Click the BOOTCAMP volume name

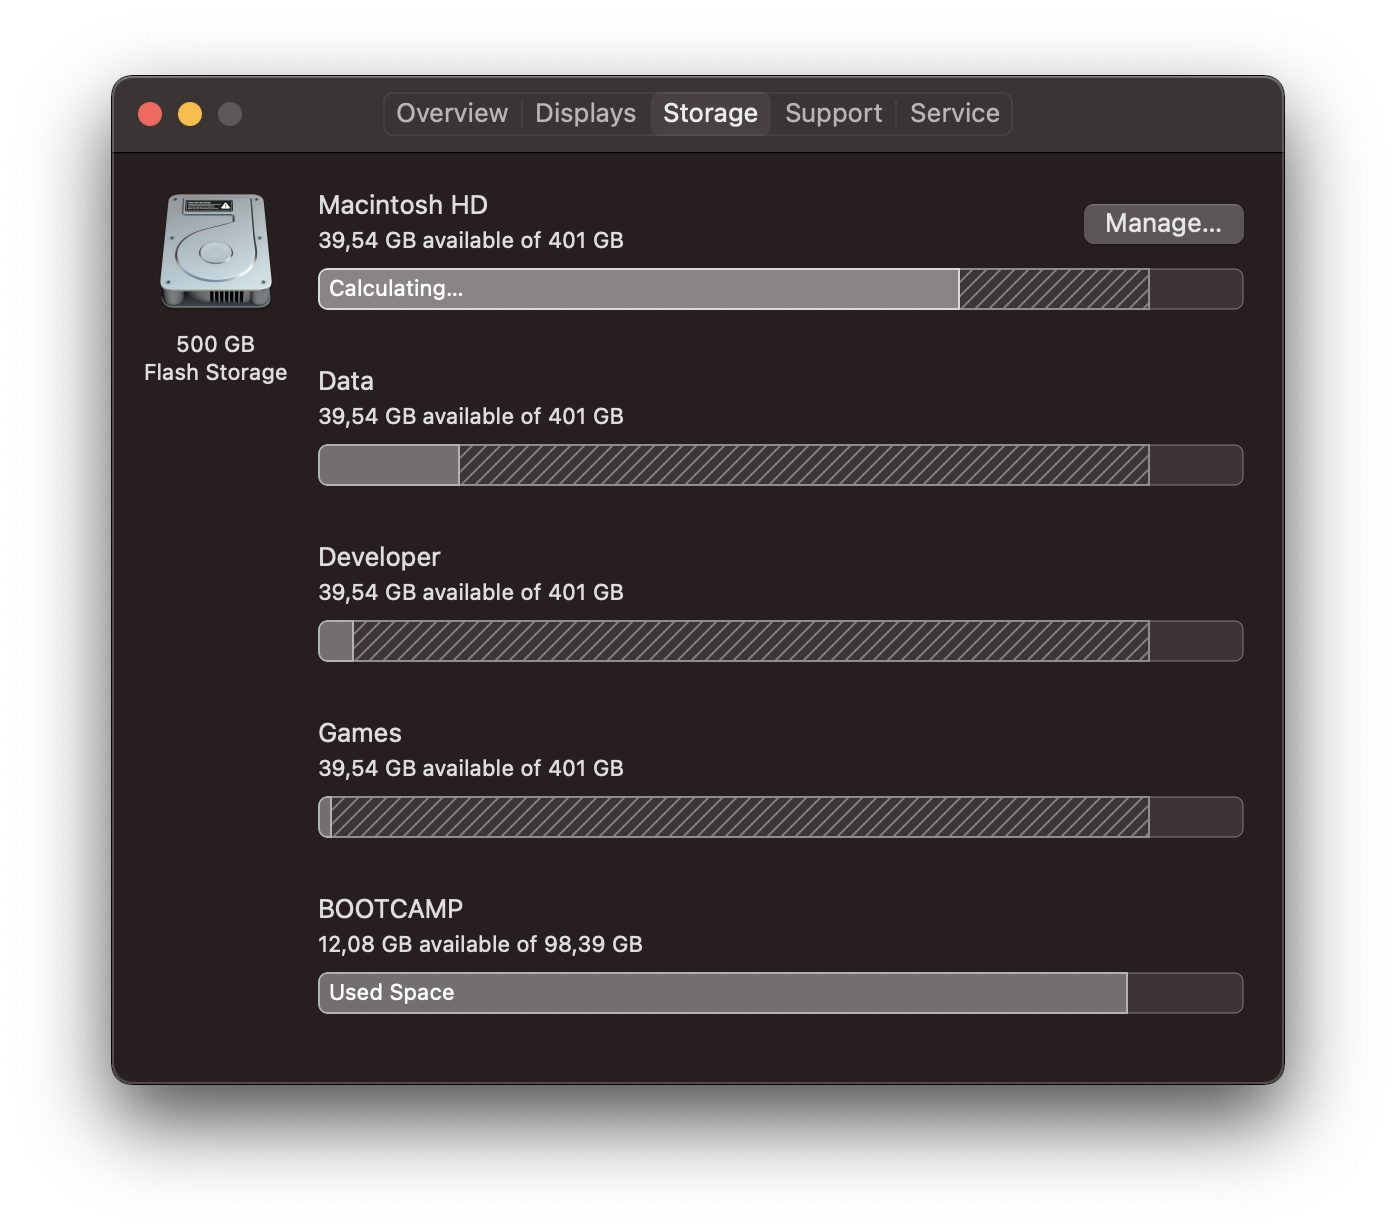tap(391, 909)
